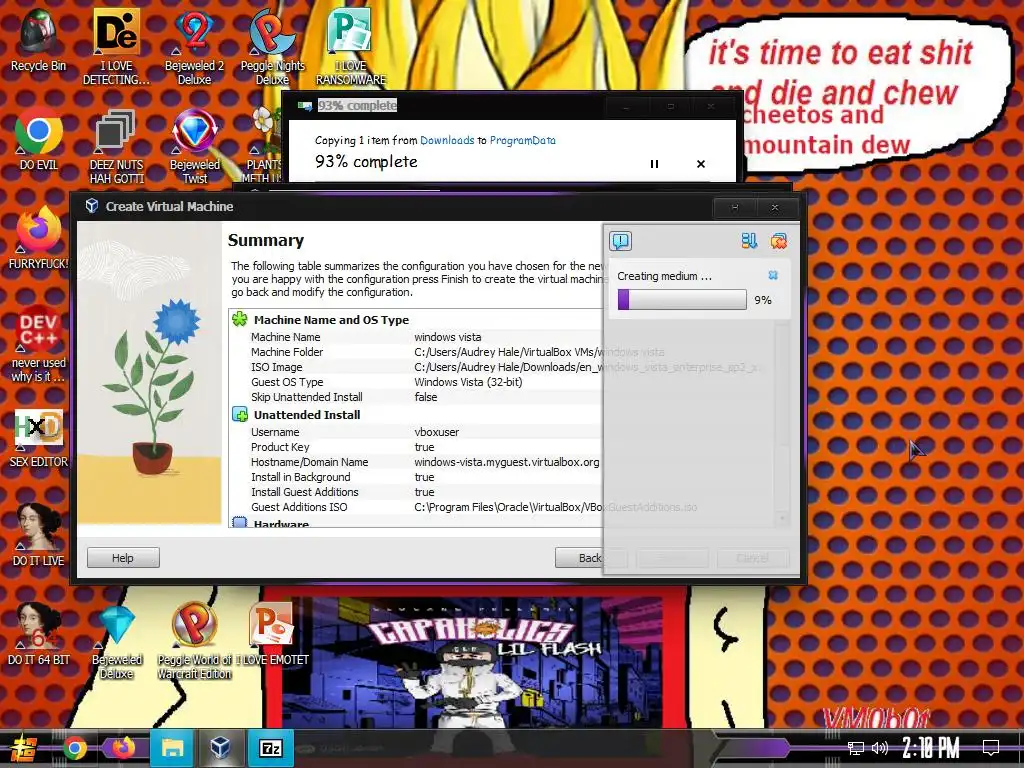Open the I LOVE EMOTET PowerPoint shortcut

point(272,633)
